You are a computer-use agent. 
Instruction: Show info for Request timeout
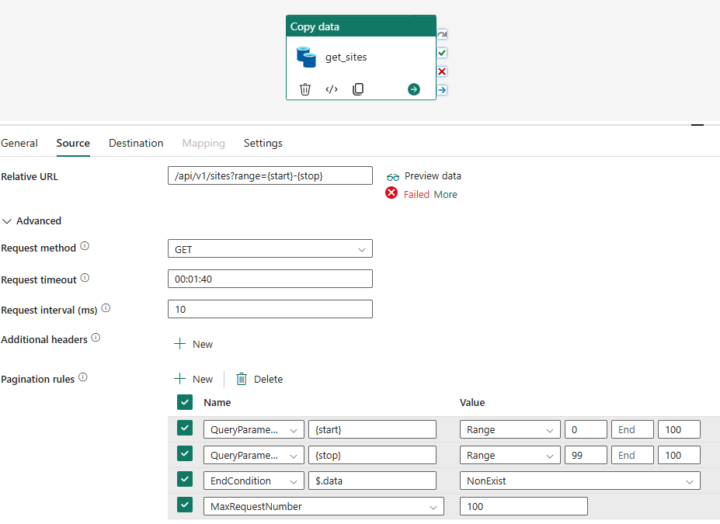[85, 278]
